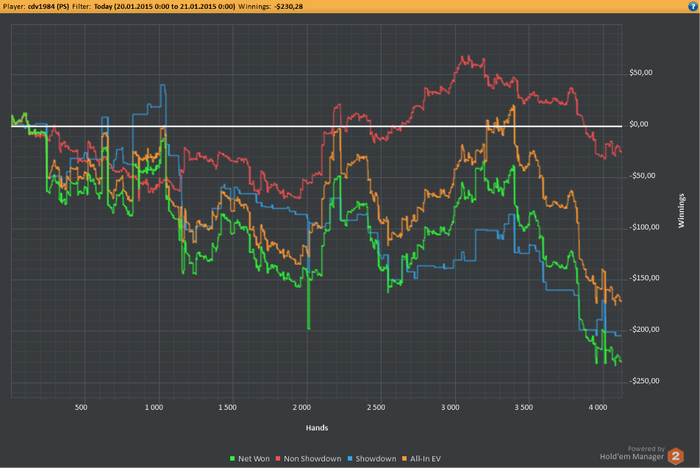Click the blue help icon in the header
The height and width of the screenshot is (468, 700).
[693, 6]
